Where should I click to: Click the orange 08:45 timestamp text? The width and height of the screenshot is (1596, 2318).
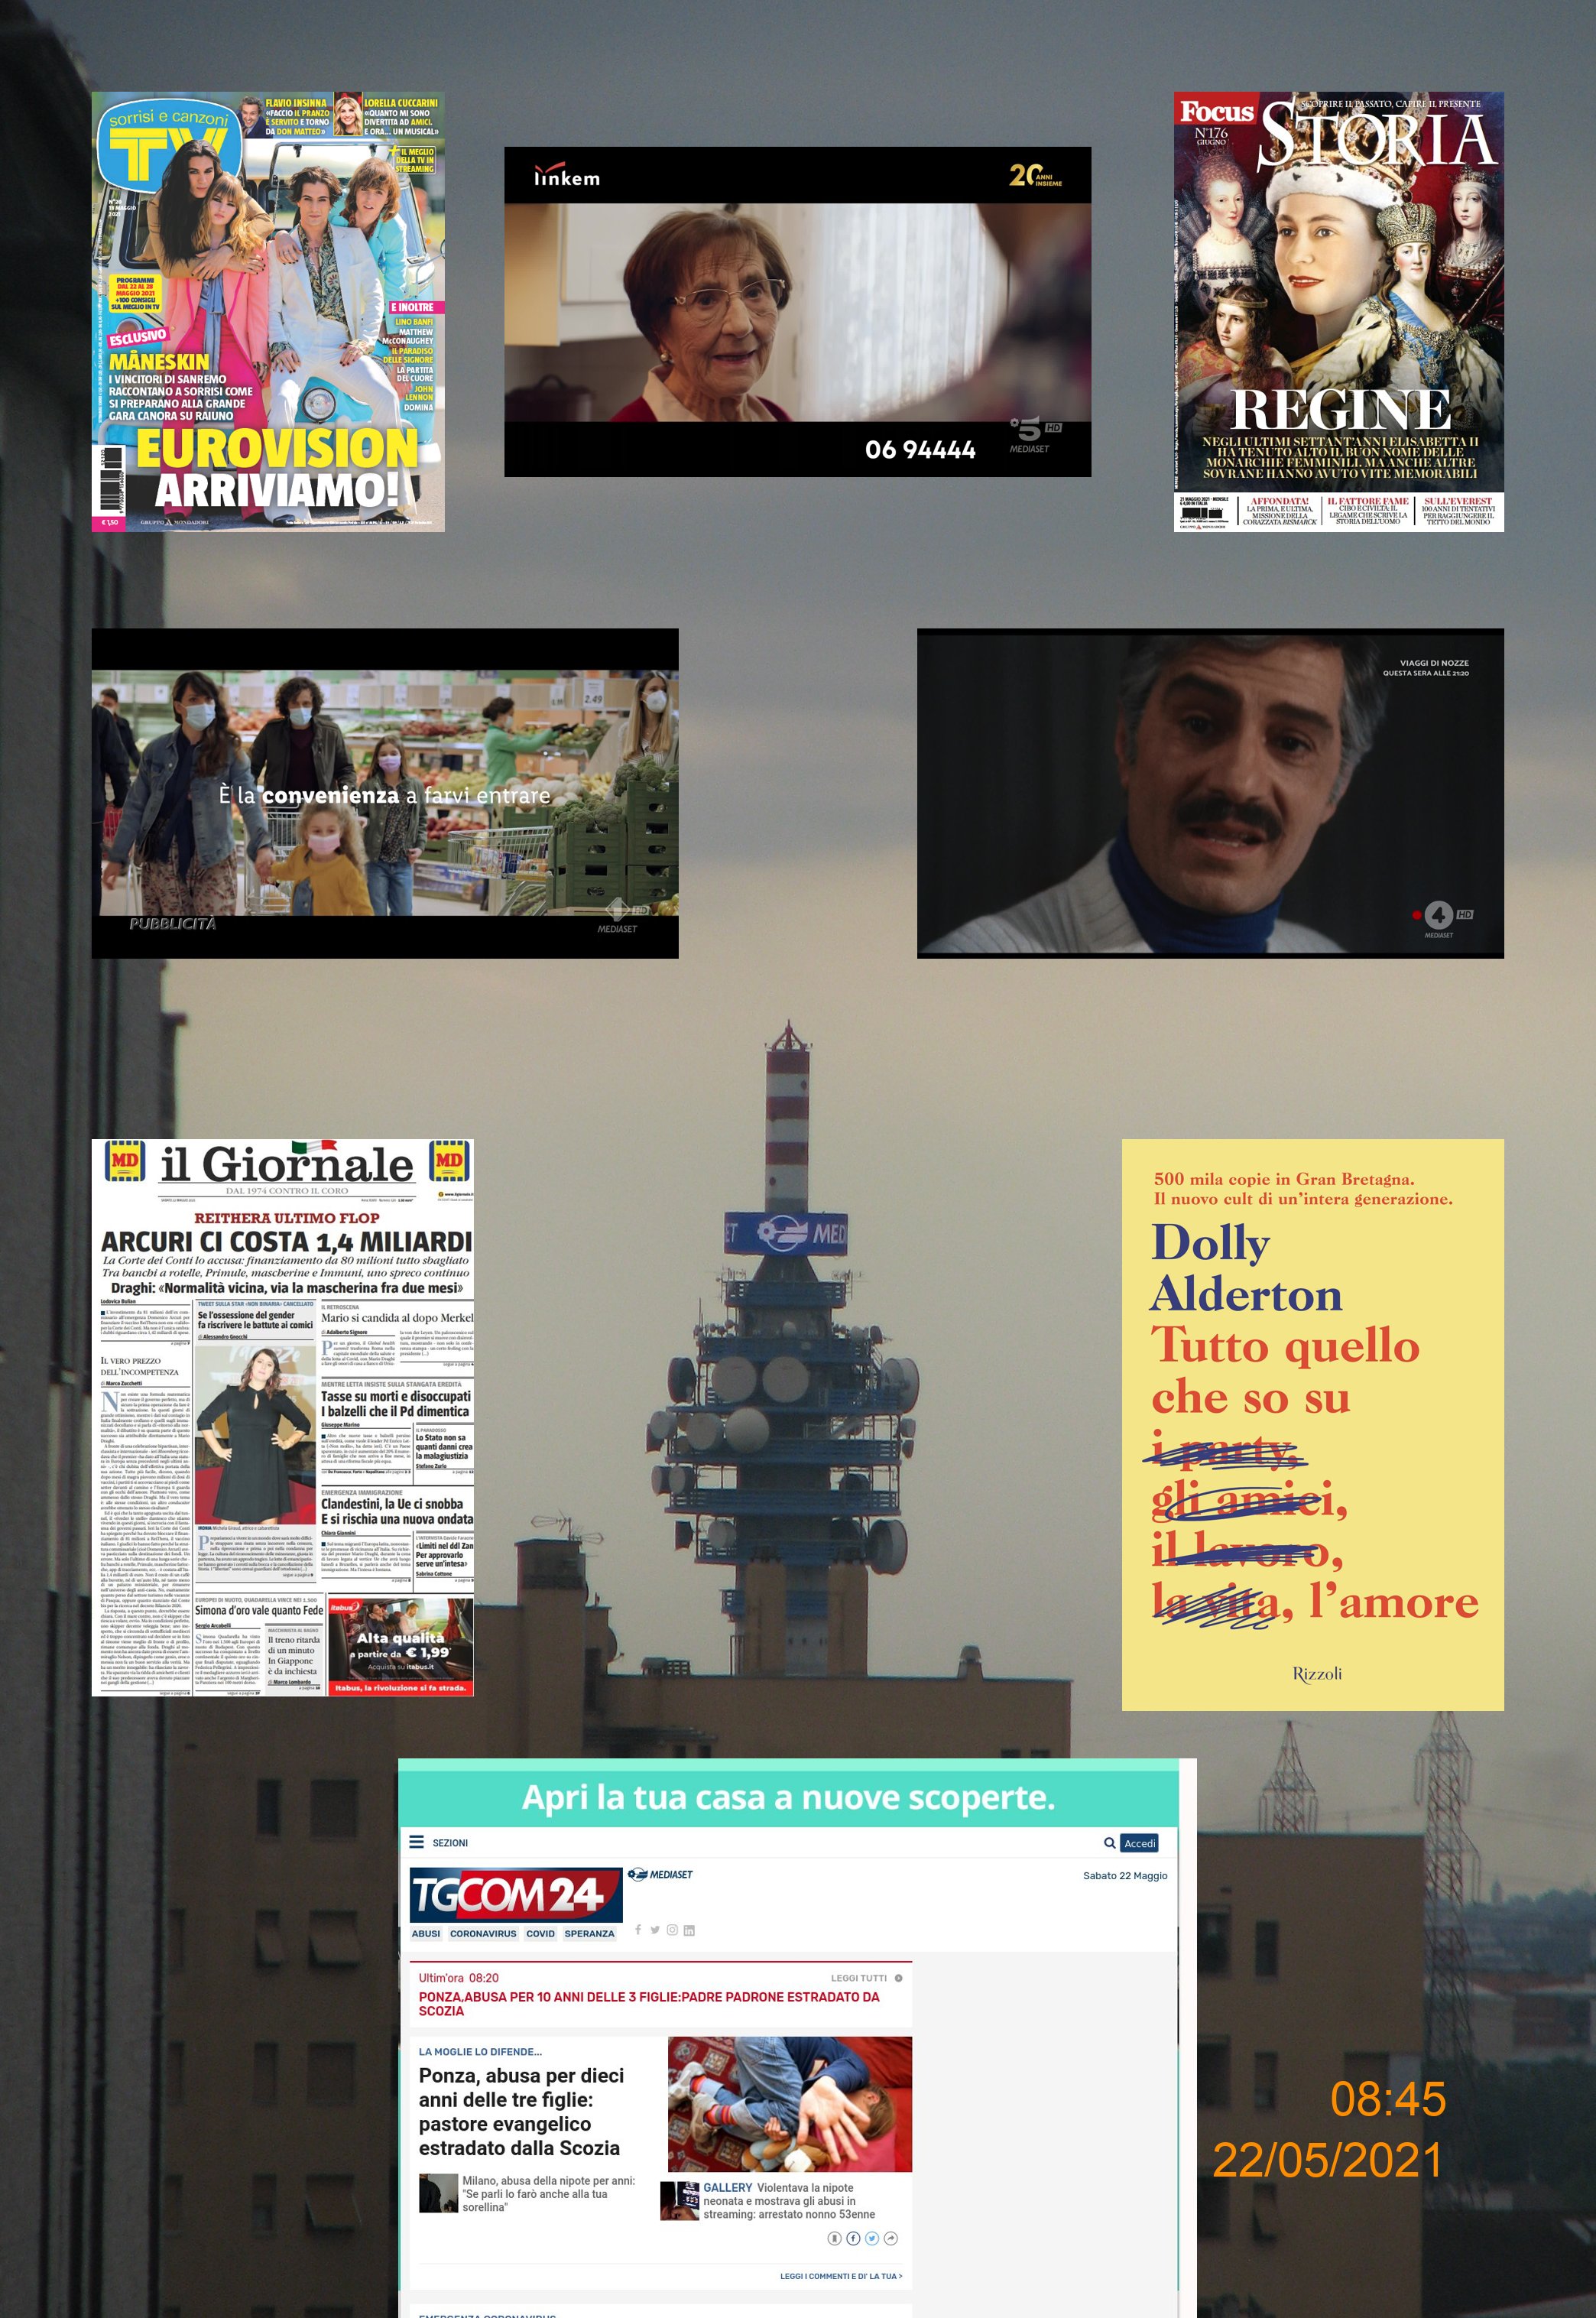point(1388,2098)
